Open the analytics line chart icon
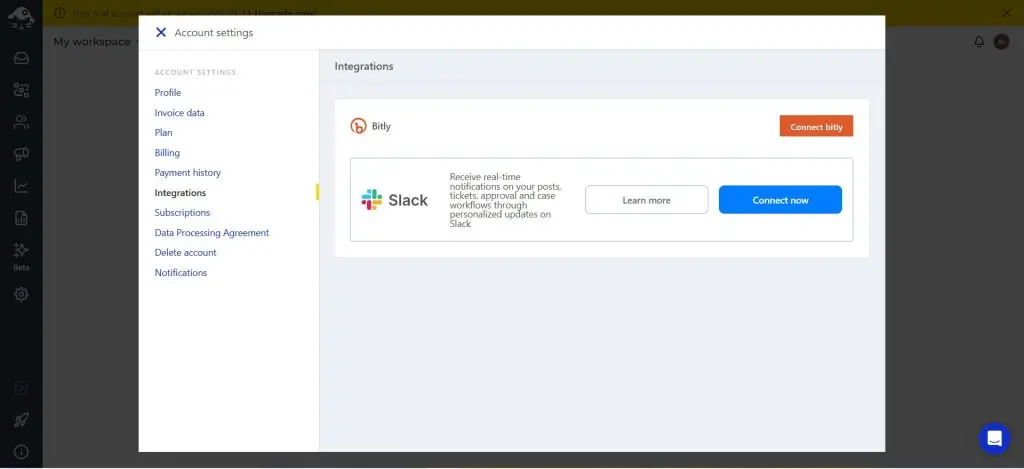 (21, 186)
